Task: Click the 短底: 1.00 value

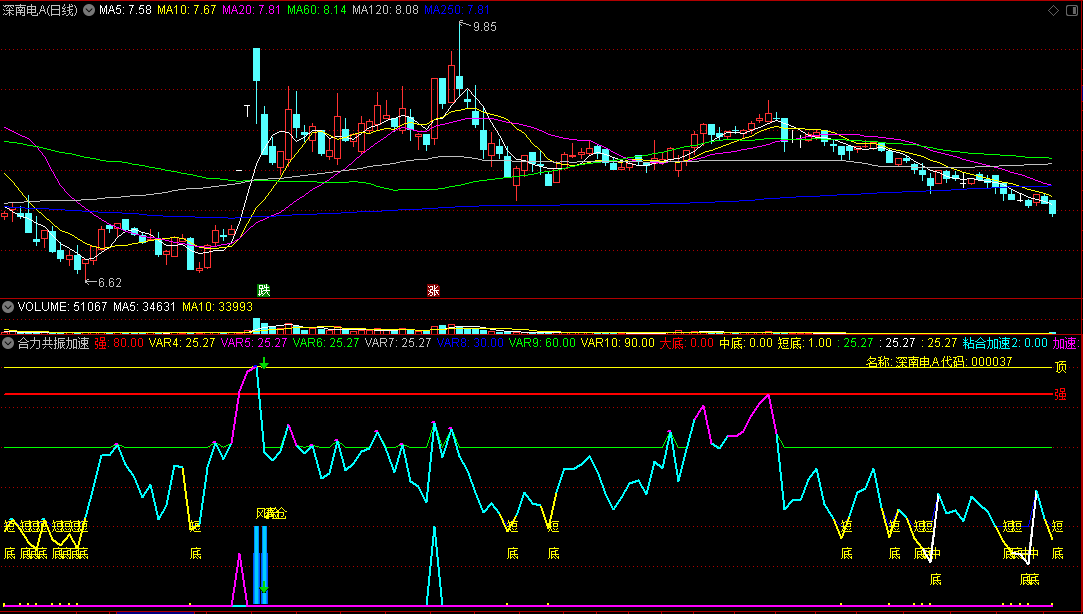Action: click(805, 343)
